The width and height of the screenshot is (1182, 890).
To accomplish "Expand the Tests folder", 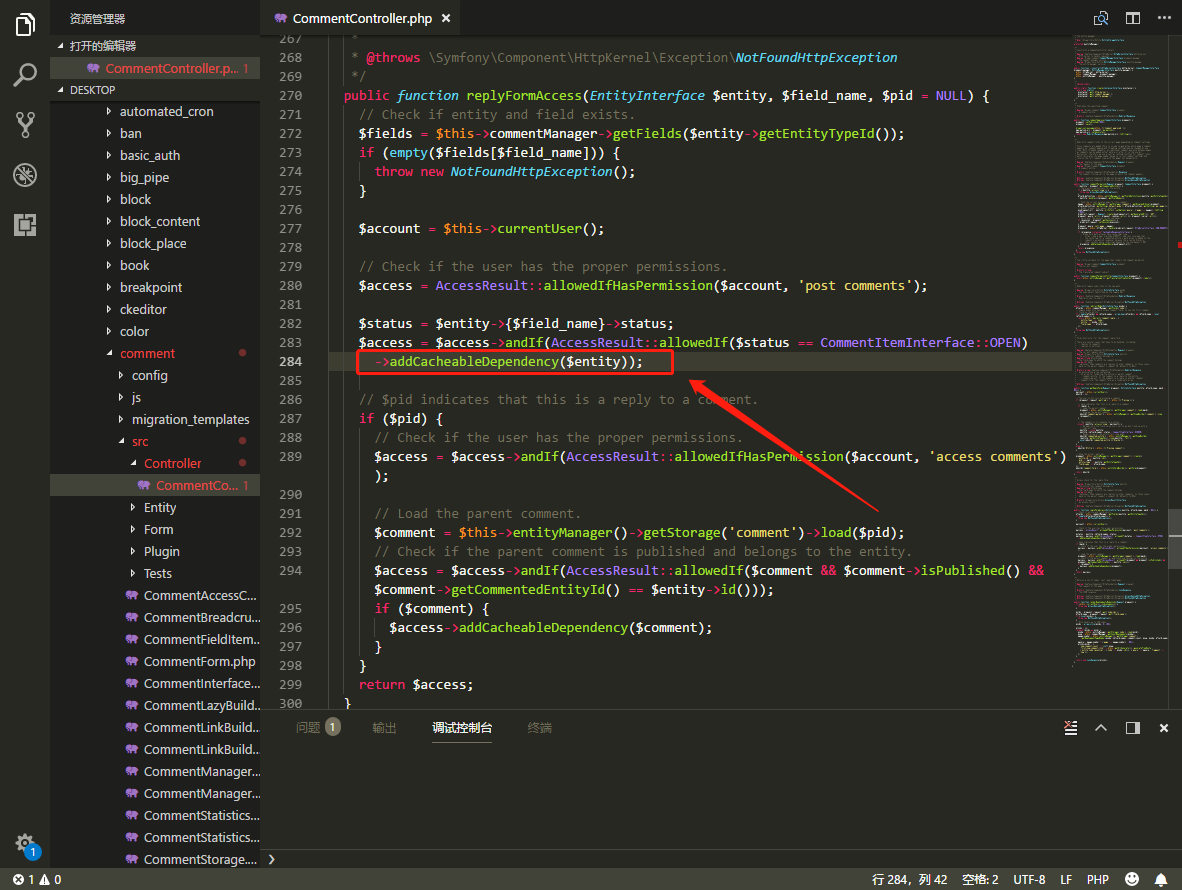I will click(x=155, y=573).
